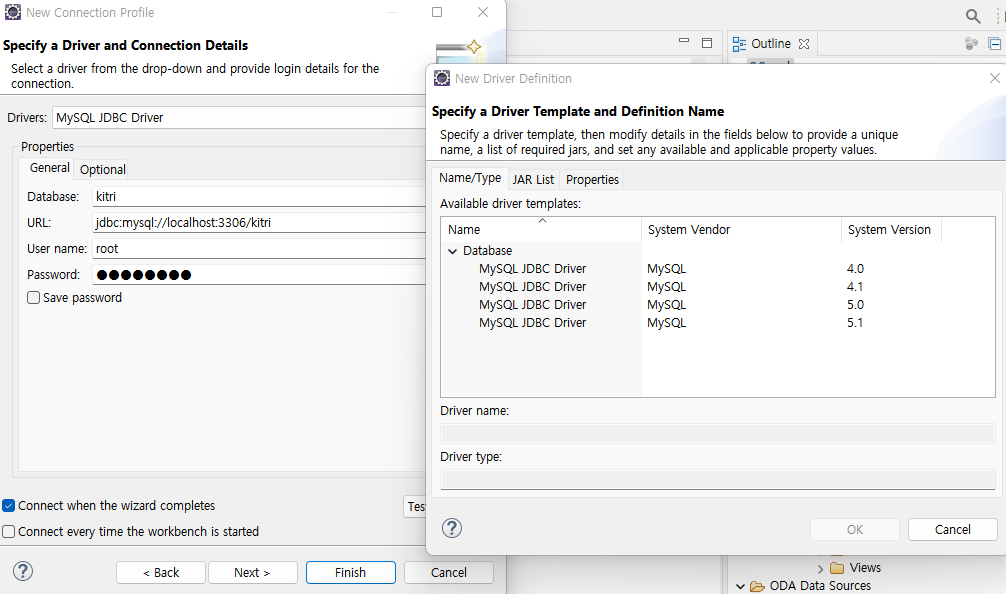Collapse the ODA Data Sources node
Screen dimensions: 1006x594
click(x=740, y=586)
